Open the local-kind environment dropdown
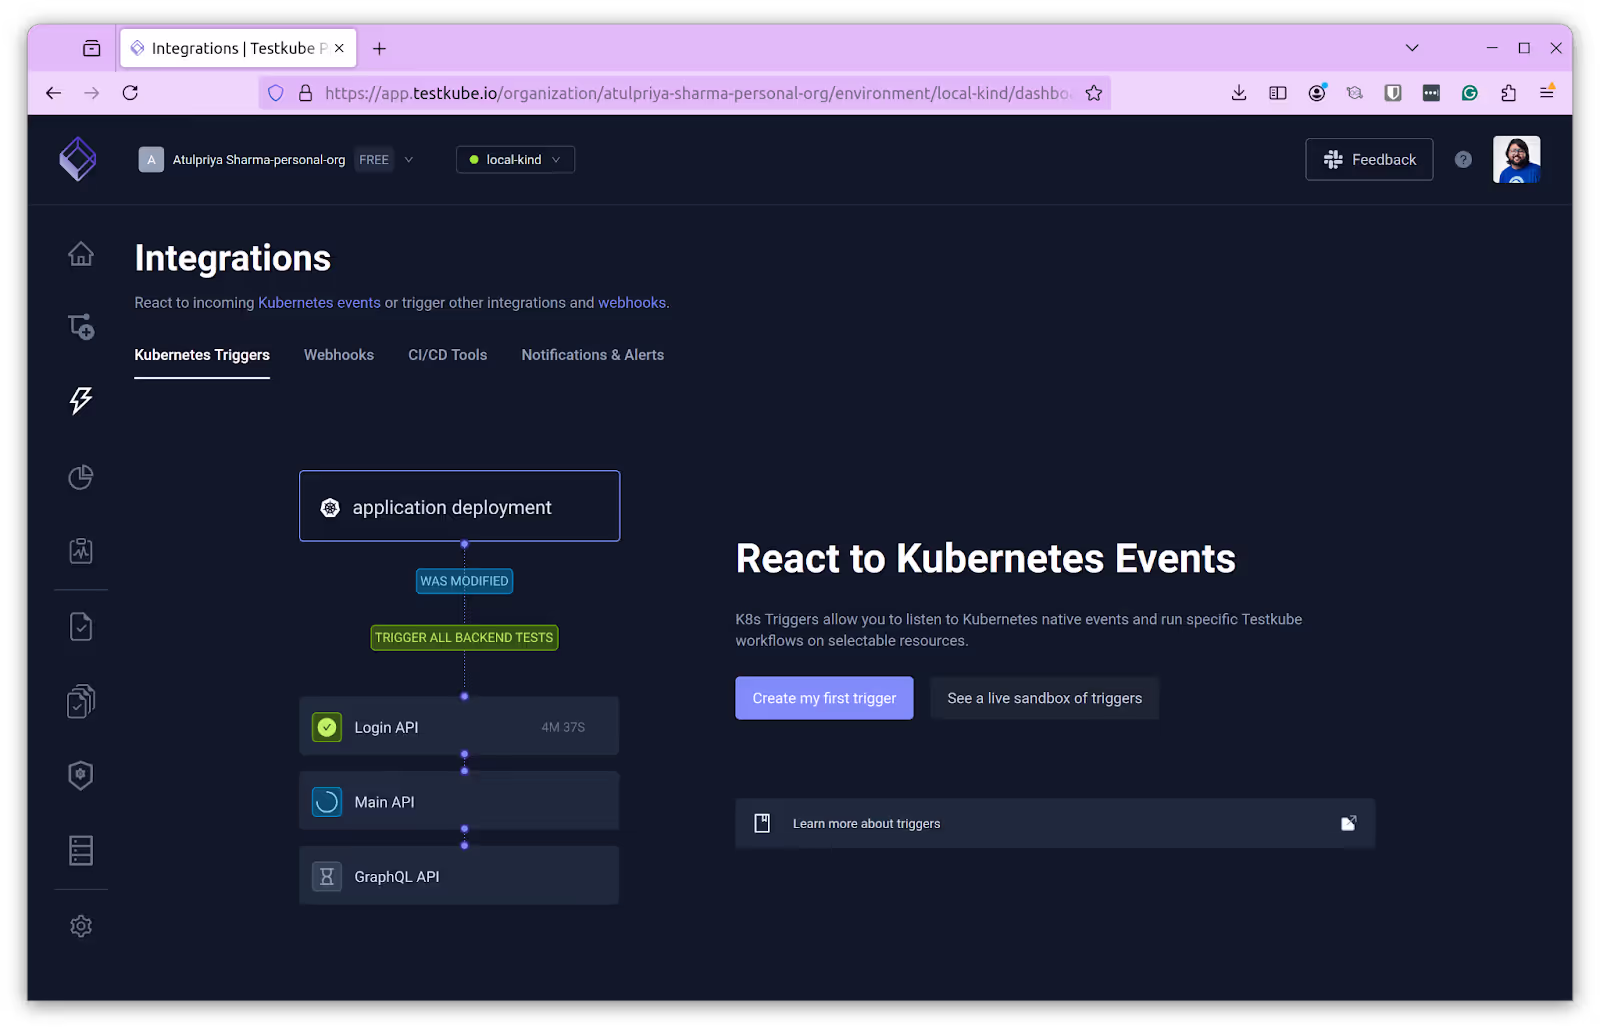This screenshot has width=1600, height=1031. click(x=515, y=160)
